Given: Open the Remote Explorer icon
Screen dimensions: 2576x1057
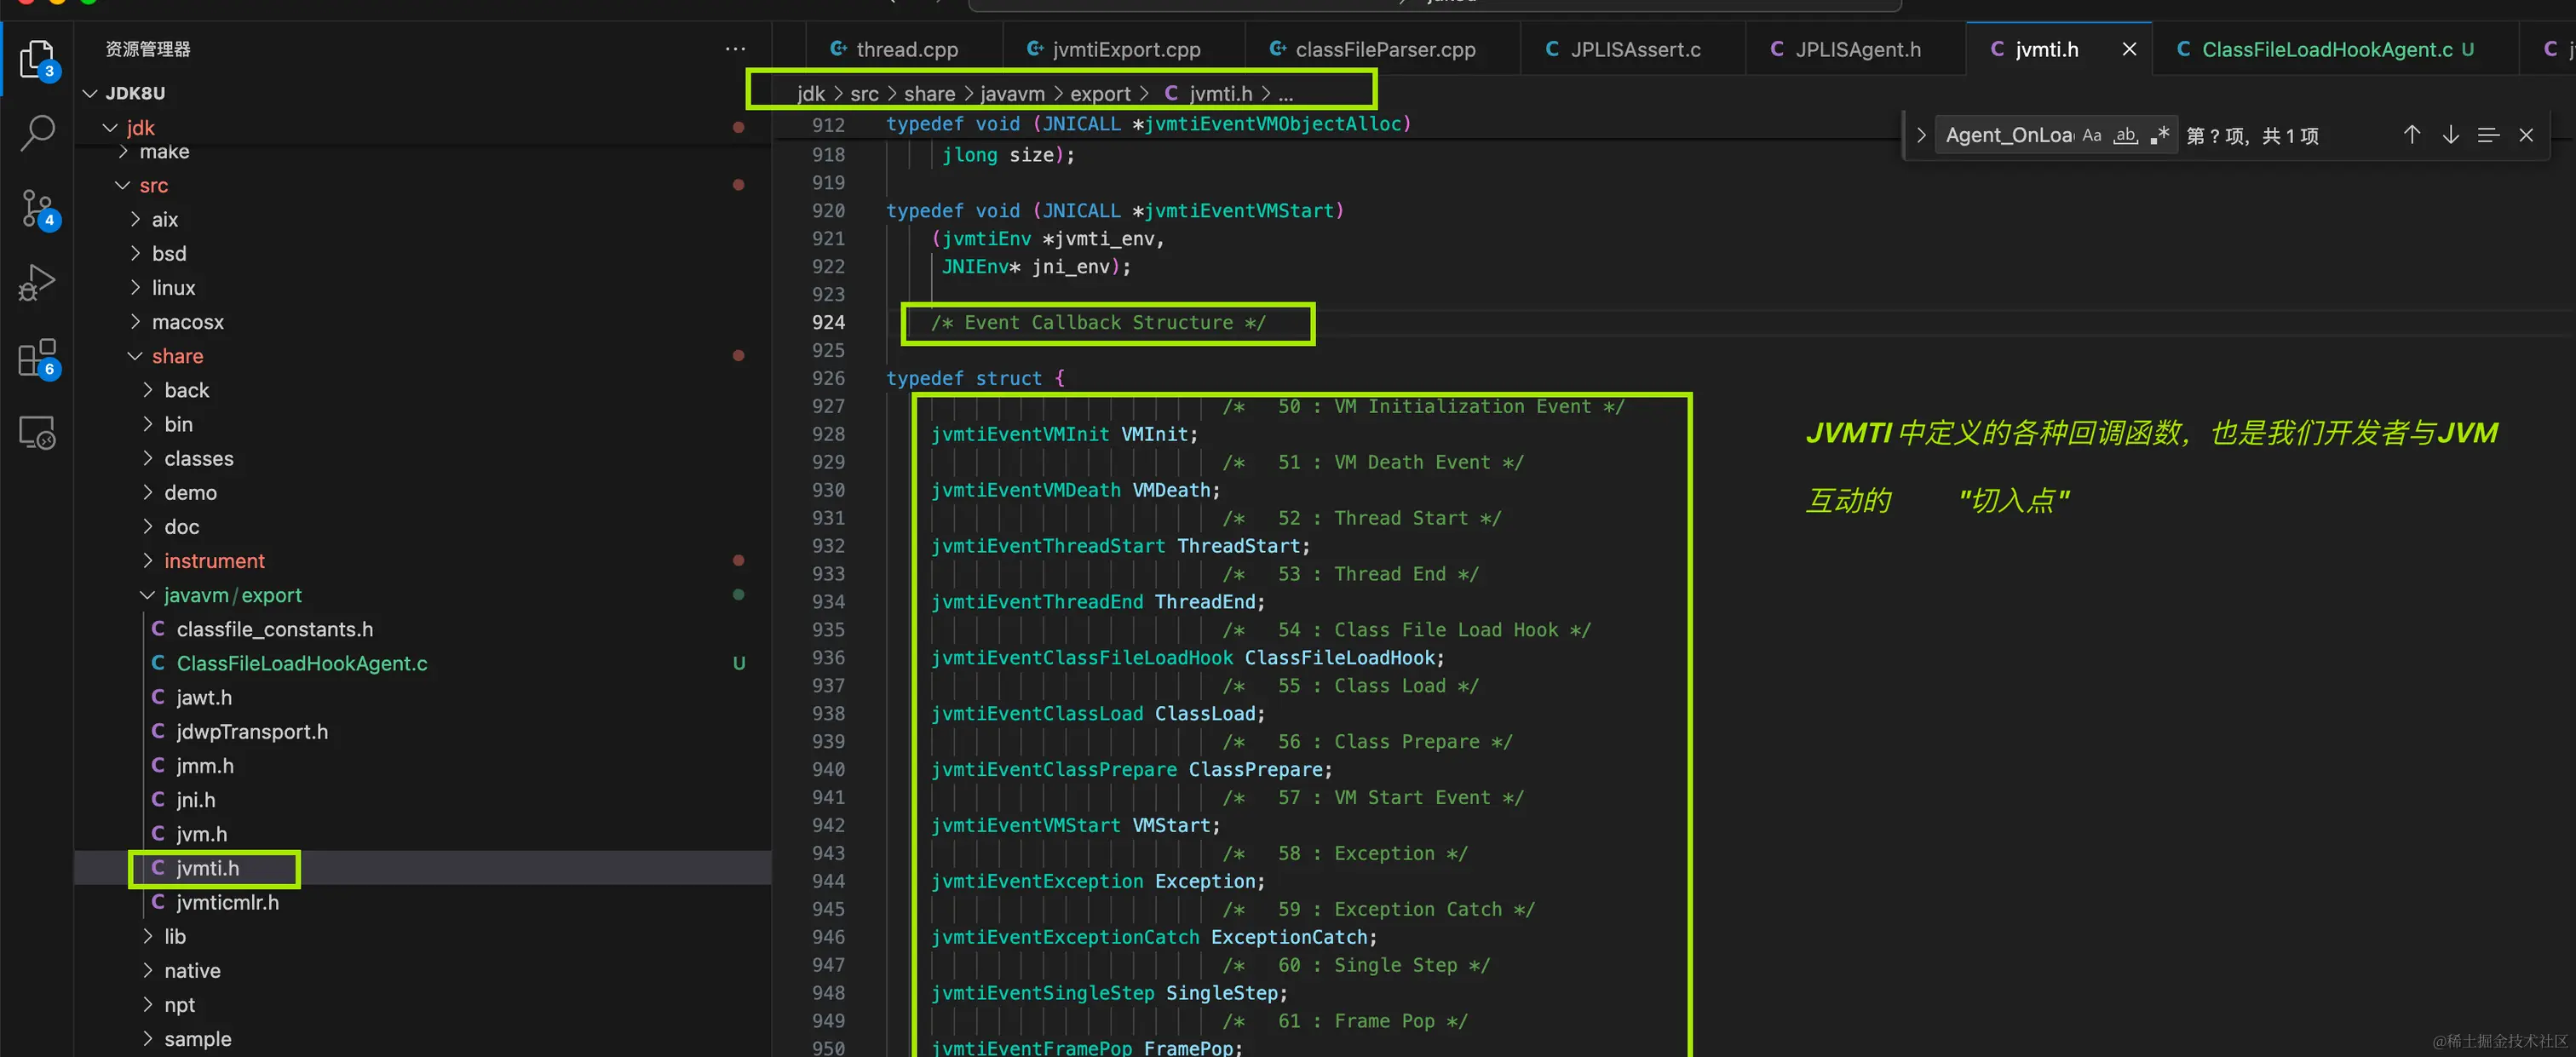Looking at the screenshot, I should coord(37,433).
